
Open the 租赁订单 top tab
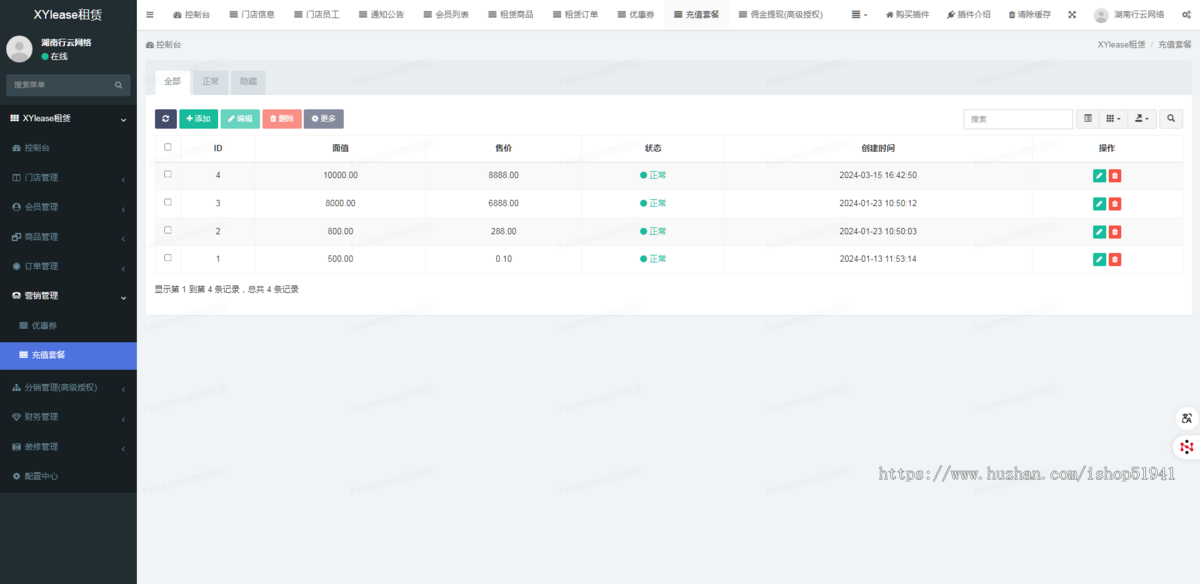click(x=574, y=15)
